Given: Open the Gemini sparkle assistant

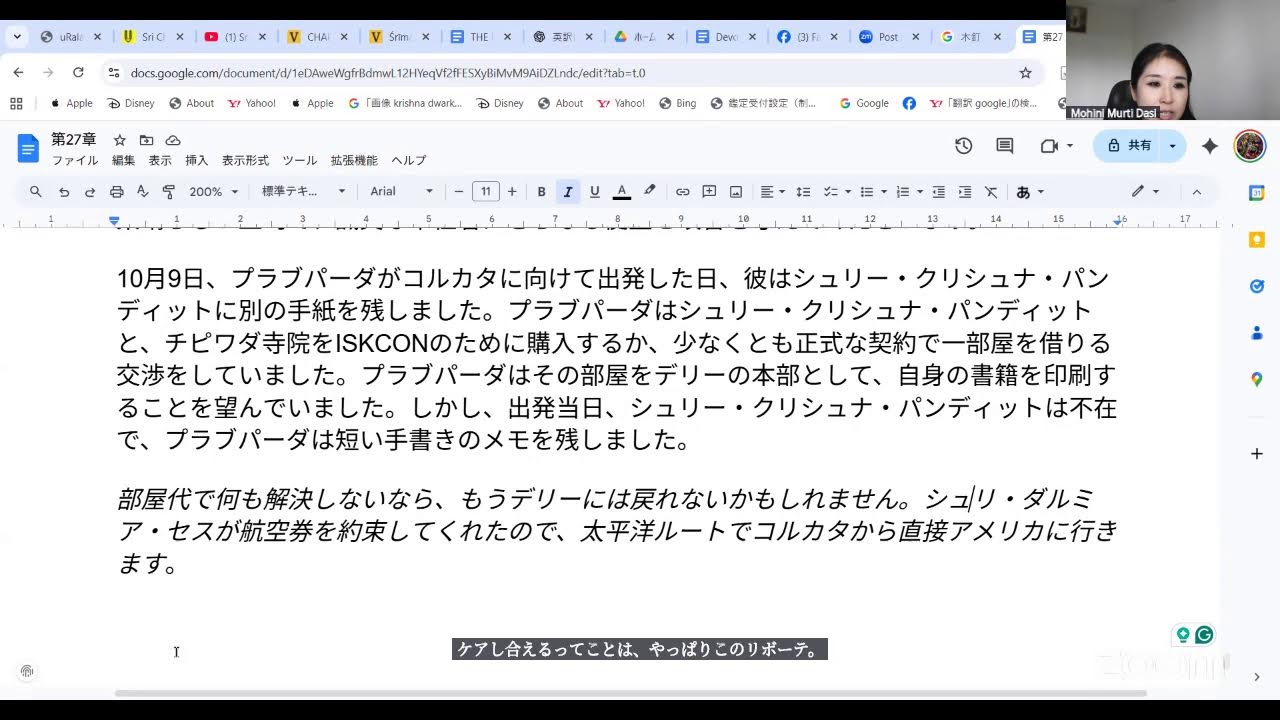Looking at the screenshot, I should [1210, 146].
